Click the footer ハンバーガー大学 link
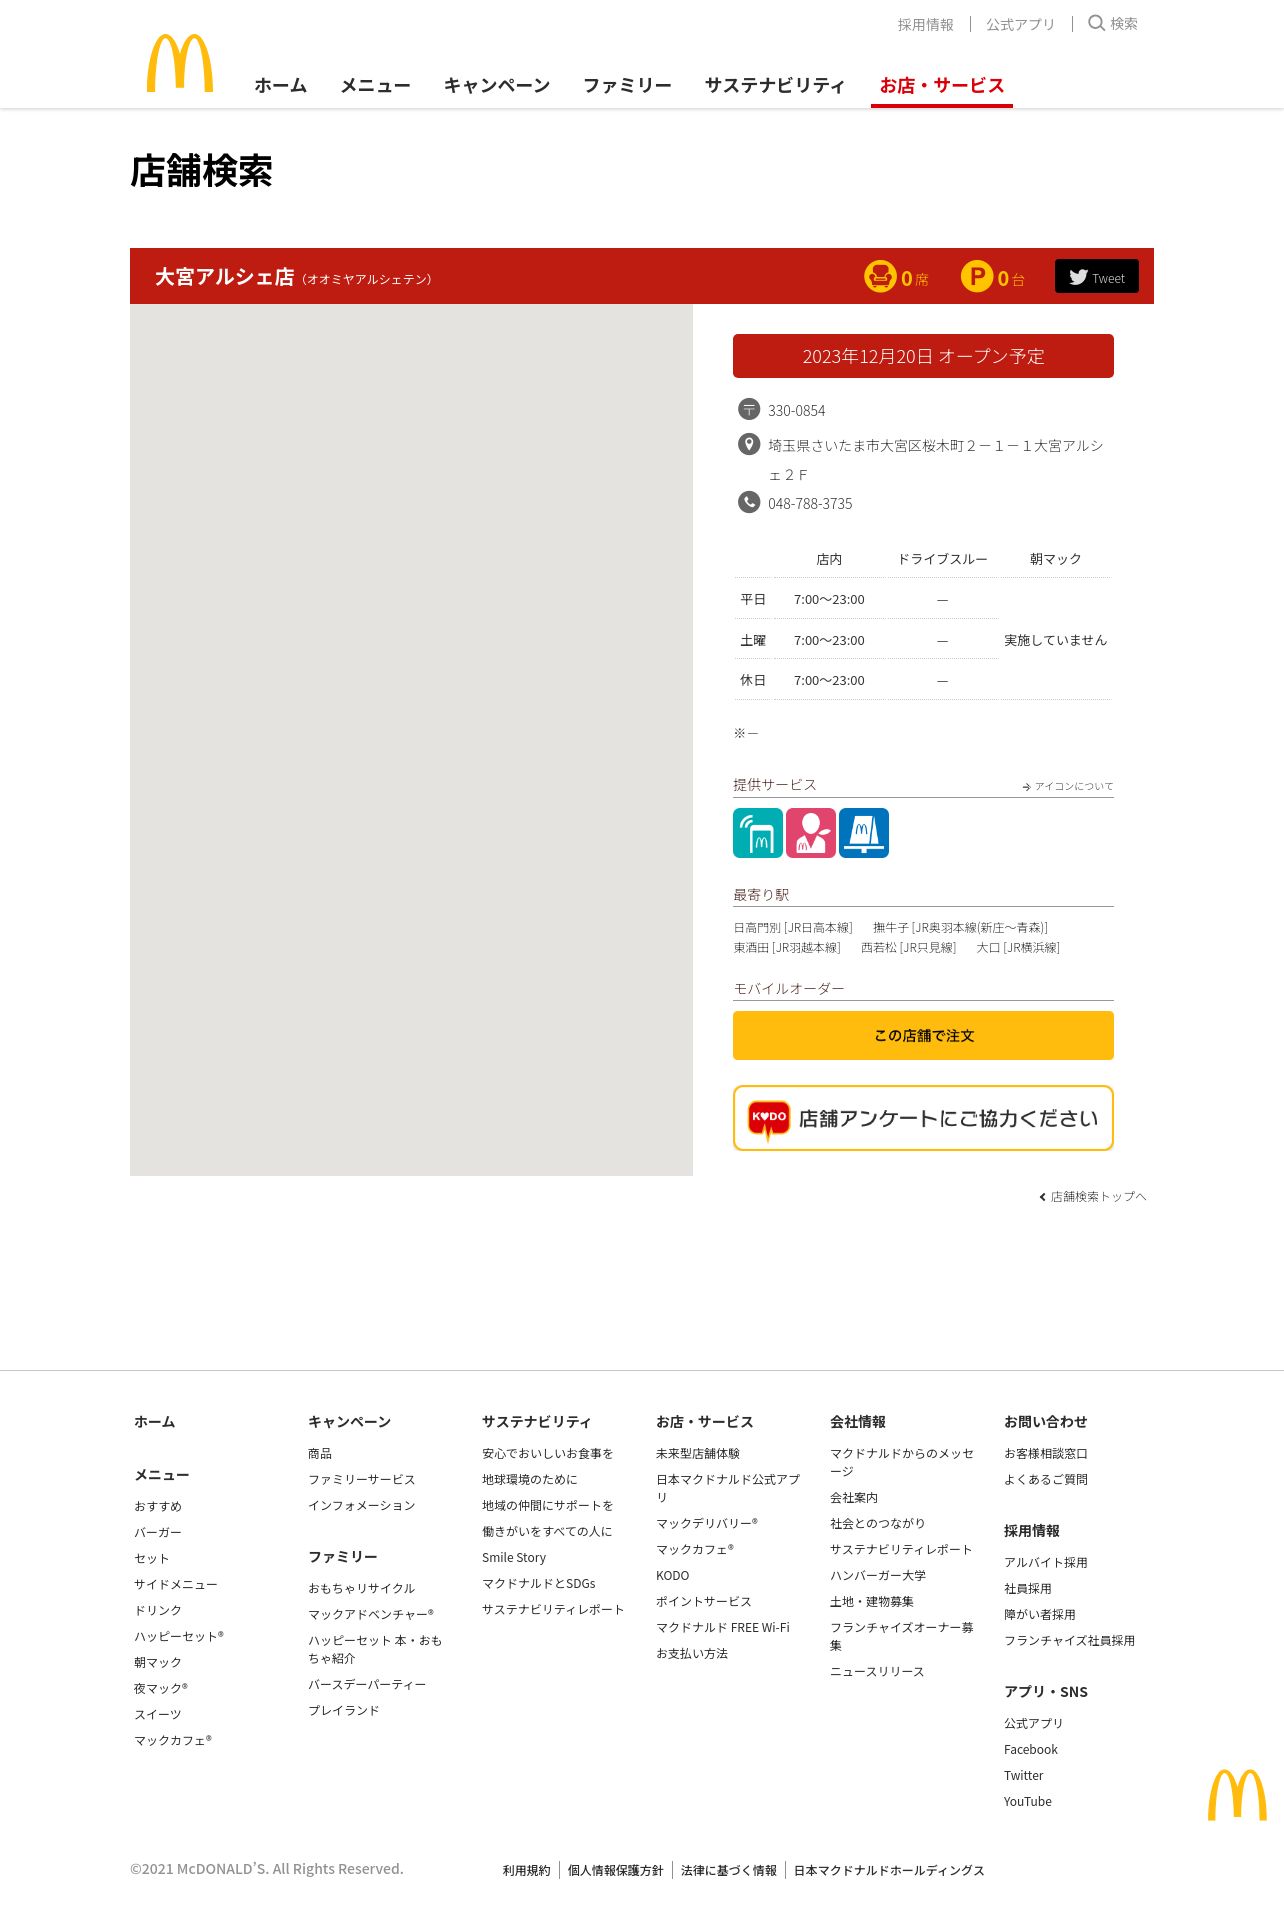 pyautogui.click(x=878, y=1575)
